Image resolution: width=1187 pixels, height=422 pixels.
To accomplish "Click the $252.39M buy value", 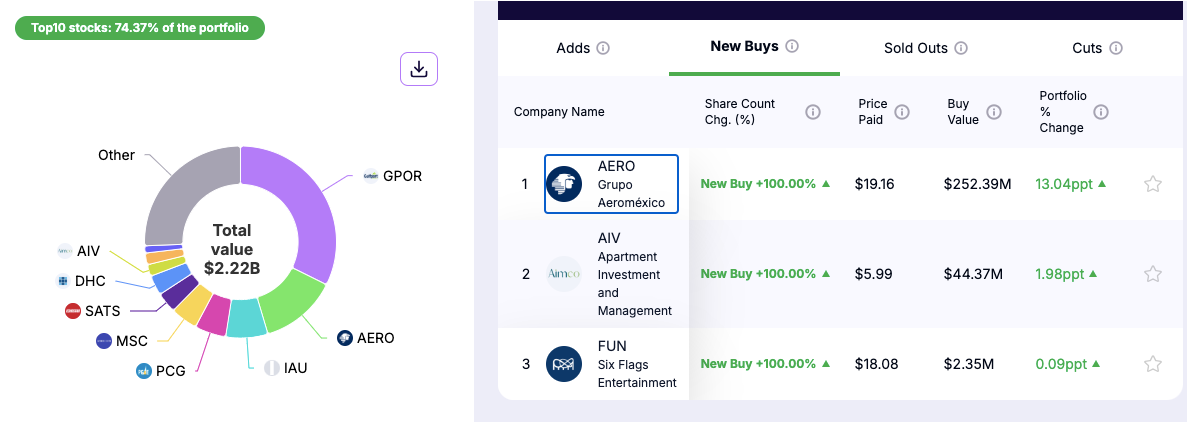I will 977,184.
